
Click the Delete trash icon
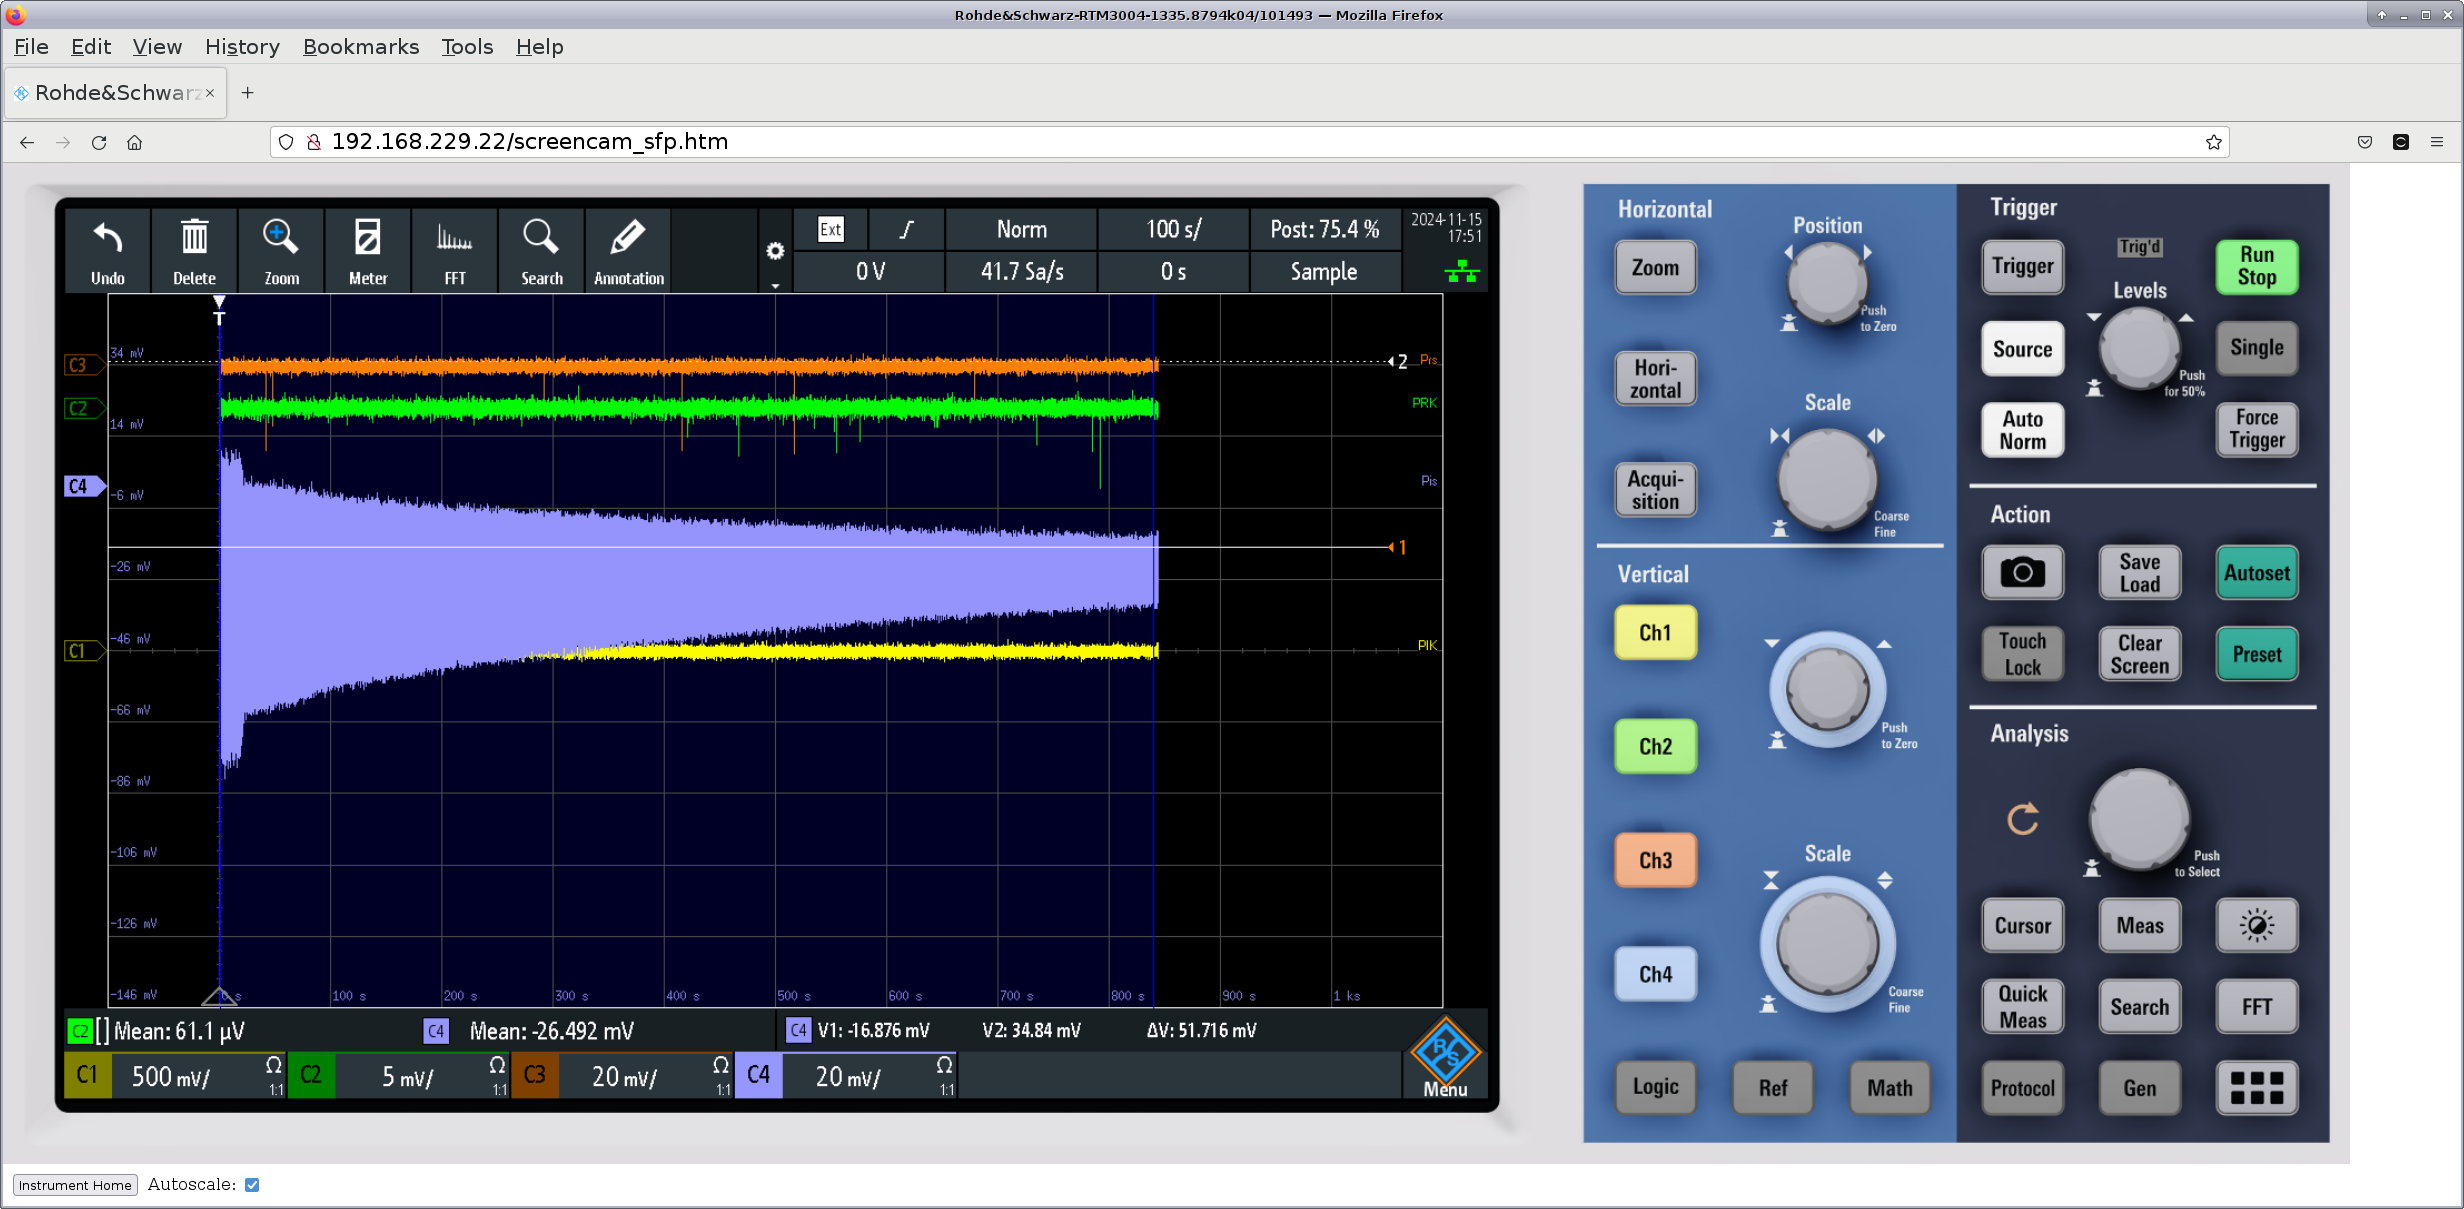194,240
